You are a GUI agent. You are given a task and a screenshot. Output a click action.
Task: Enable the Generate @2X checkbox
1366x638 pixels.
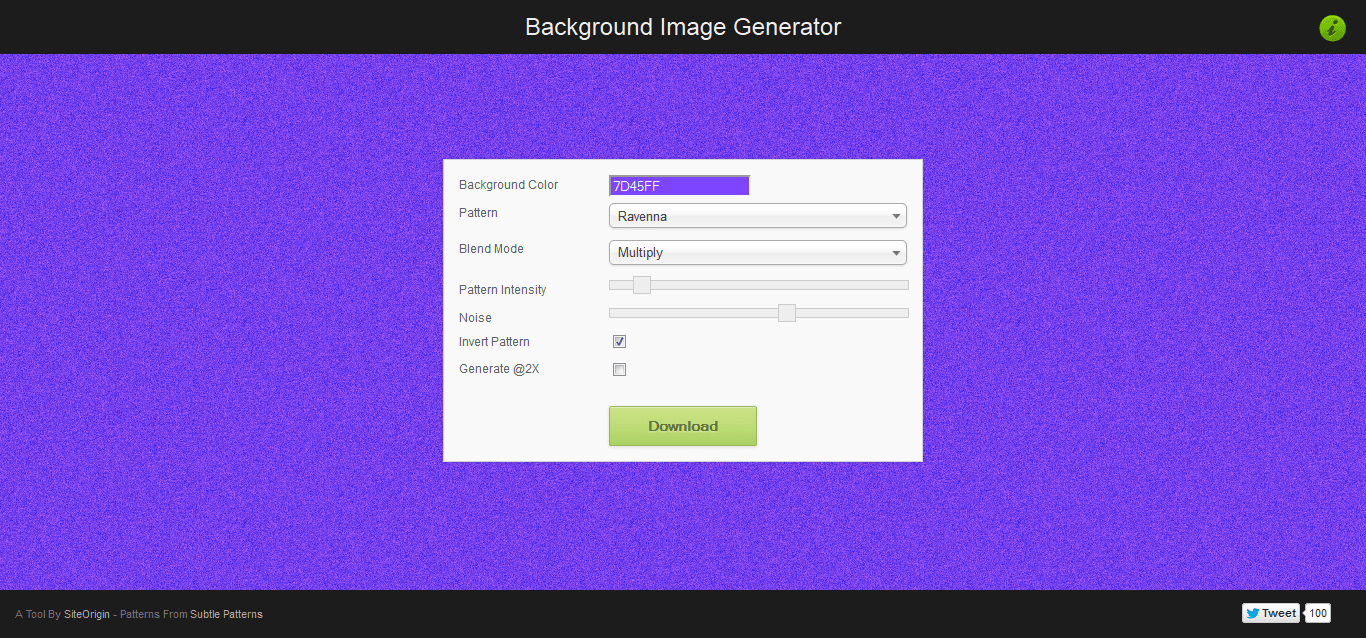[619, 369]
